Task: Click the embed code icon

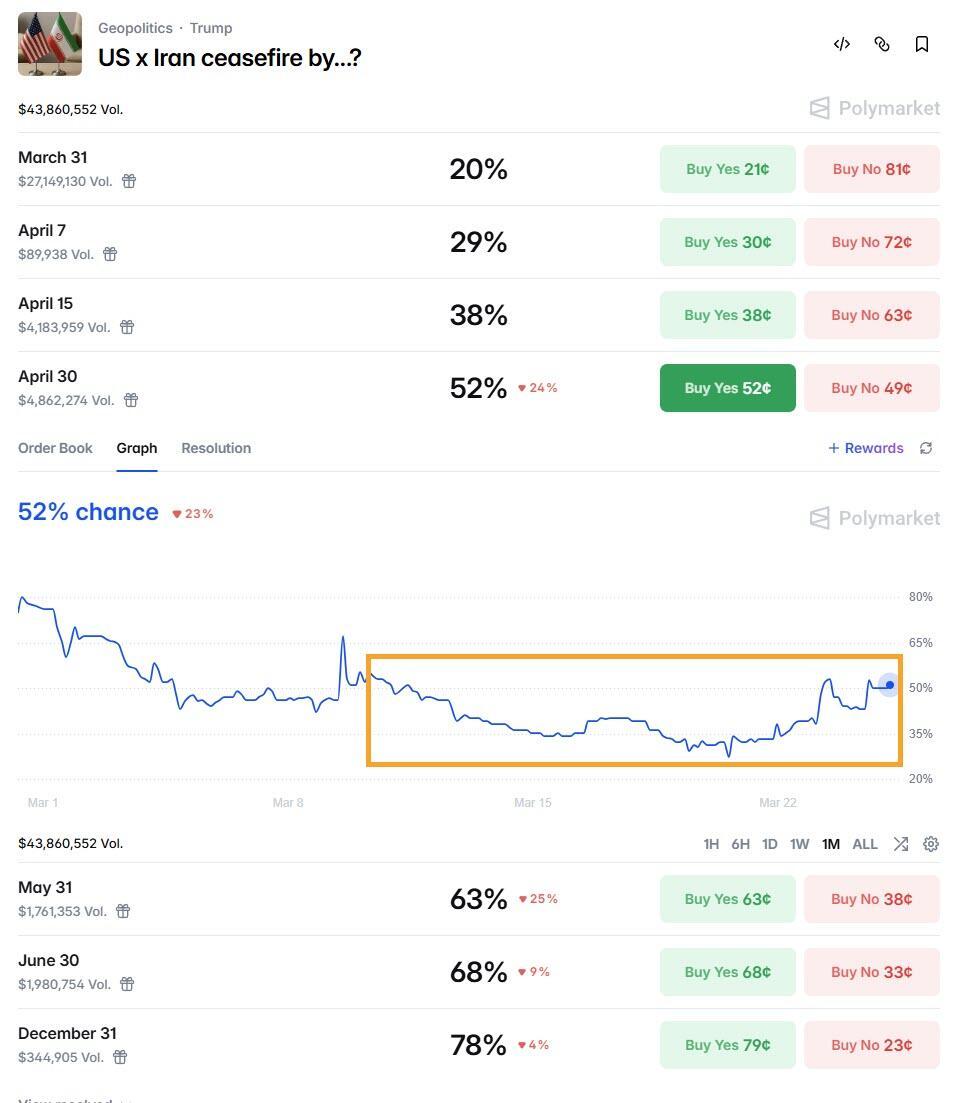Action: coord(842,44)
